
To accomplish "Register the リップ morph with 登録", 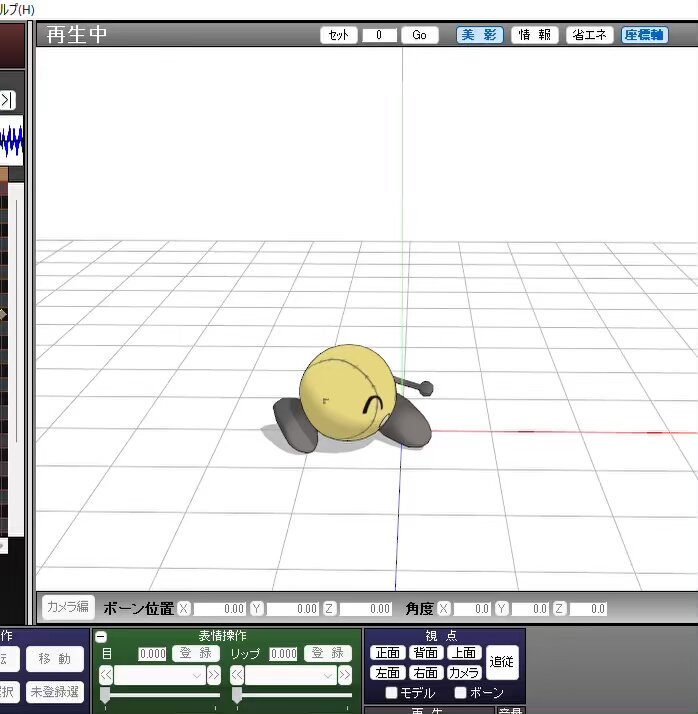I will click(x=327, y=653).
